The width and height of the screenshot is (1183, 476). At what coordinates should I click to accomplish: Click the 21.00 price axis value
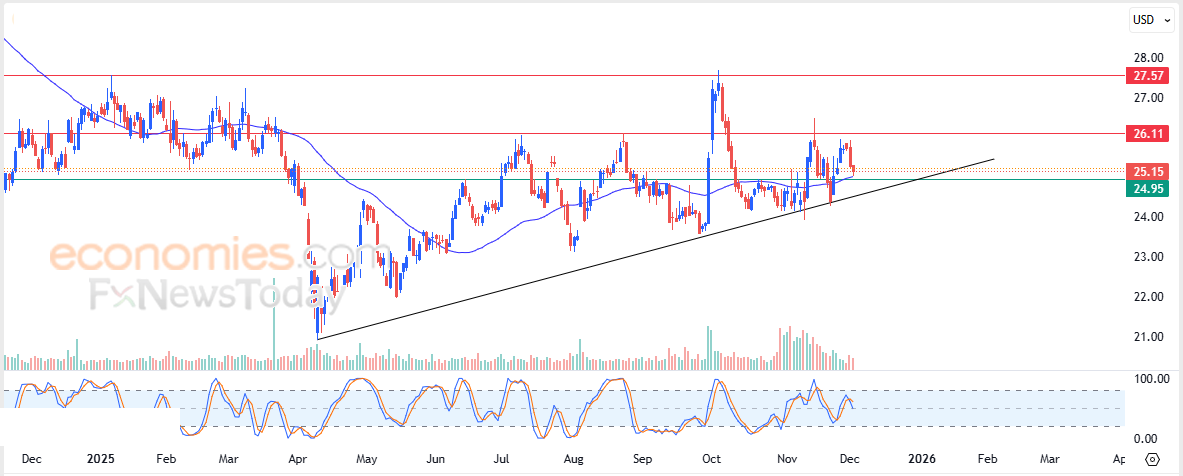[x=1147, y=336]
